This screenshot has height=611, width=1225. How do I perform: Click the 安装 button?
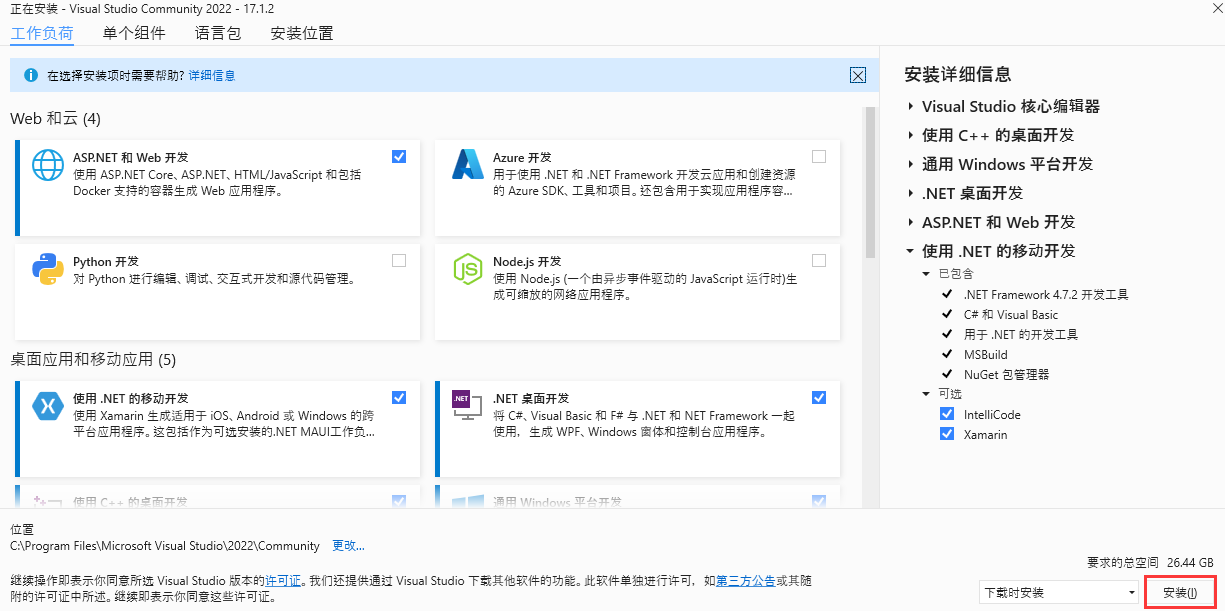(x=1181, y=592)
